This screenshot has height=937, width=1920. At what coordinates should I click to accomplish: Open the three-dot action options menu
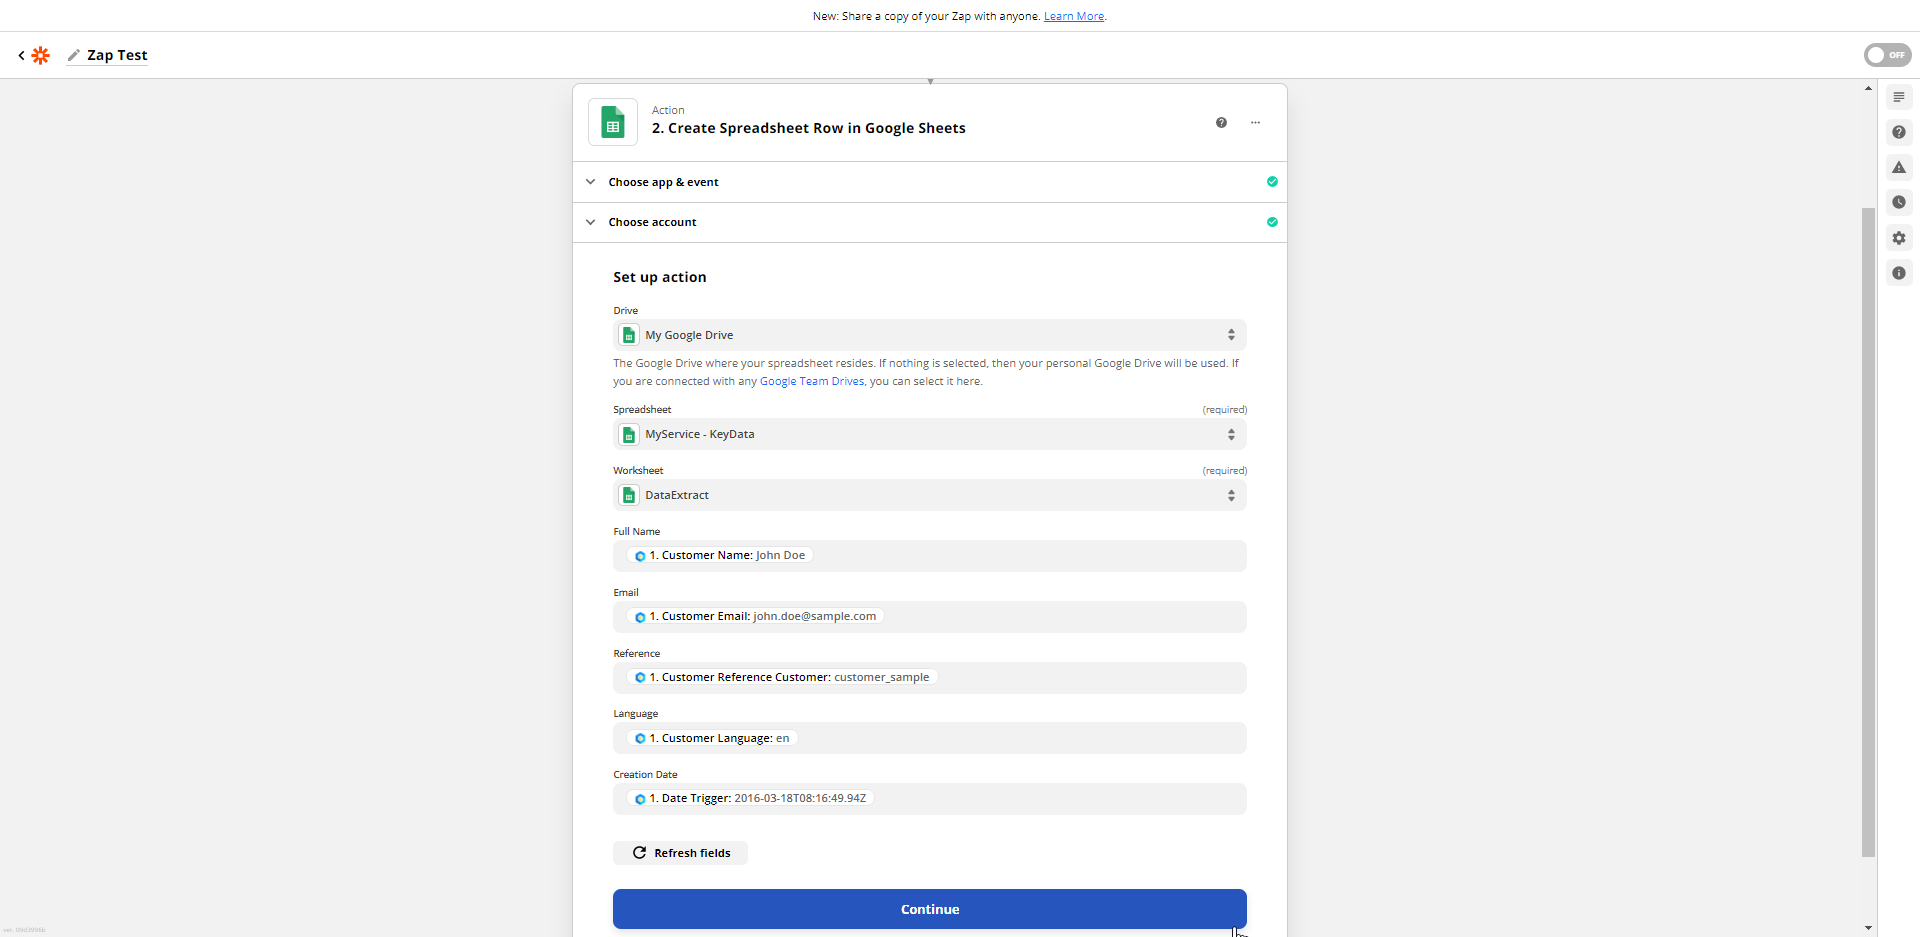pyautogui.click(x=1255, y=123)
